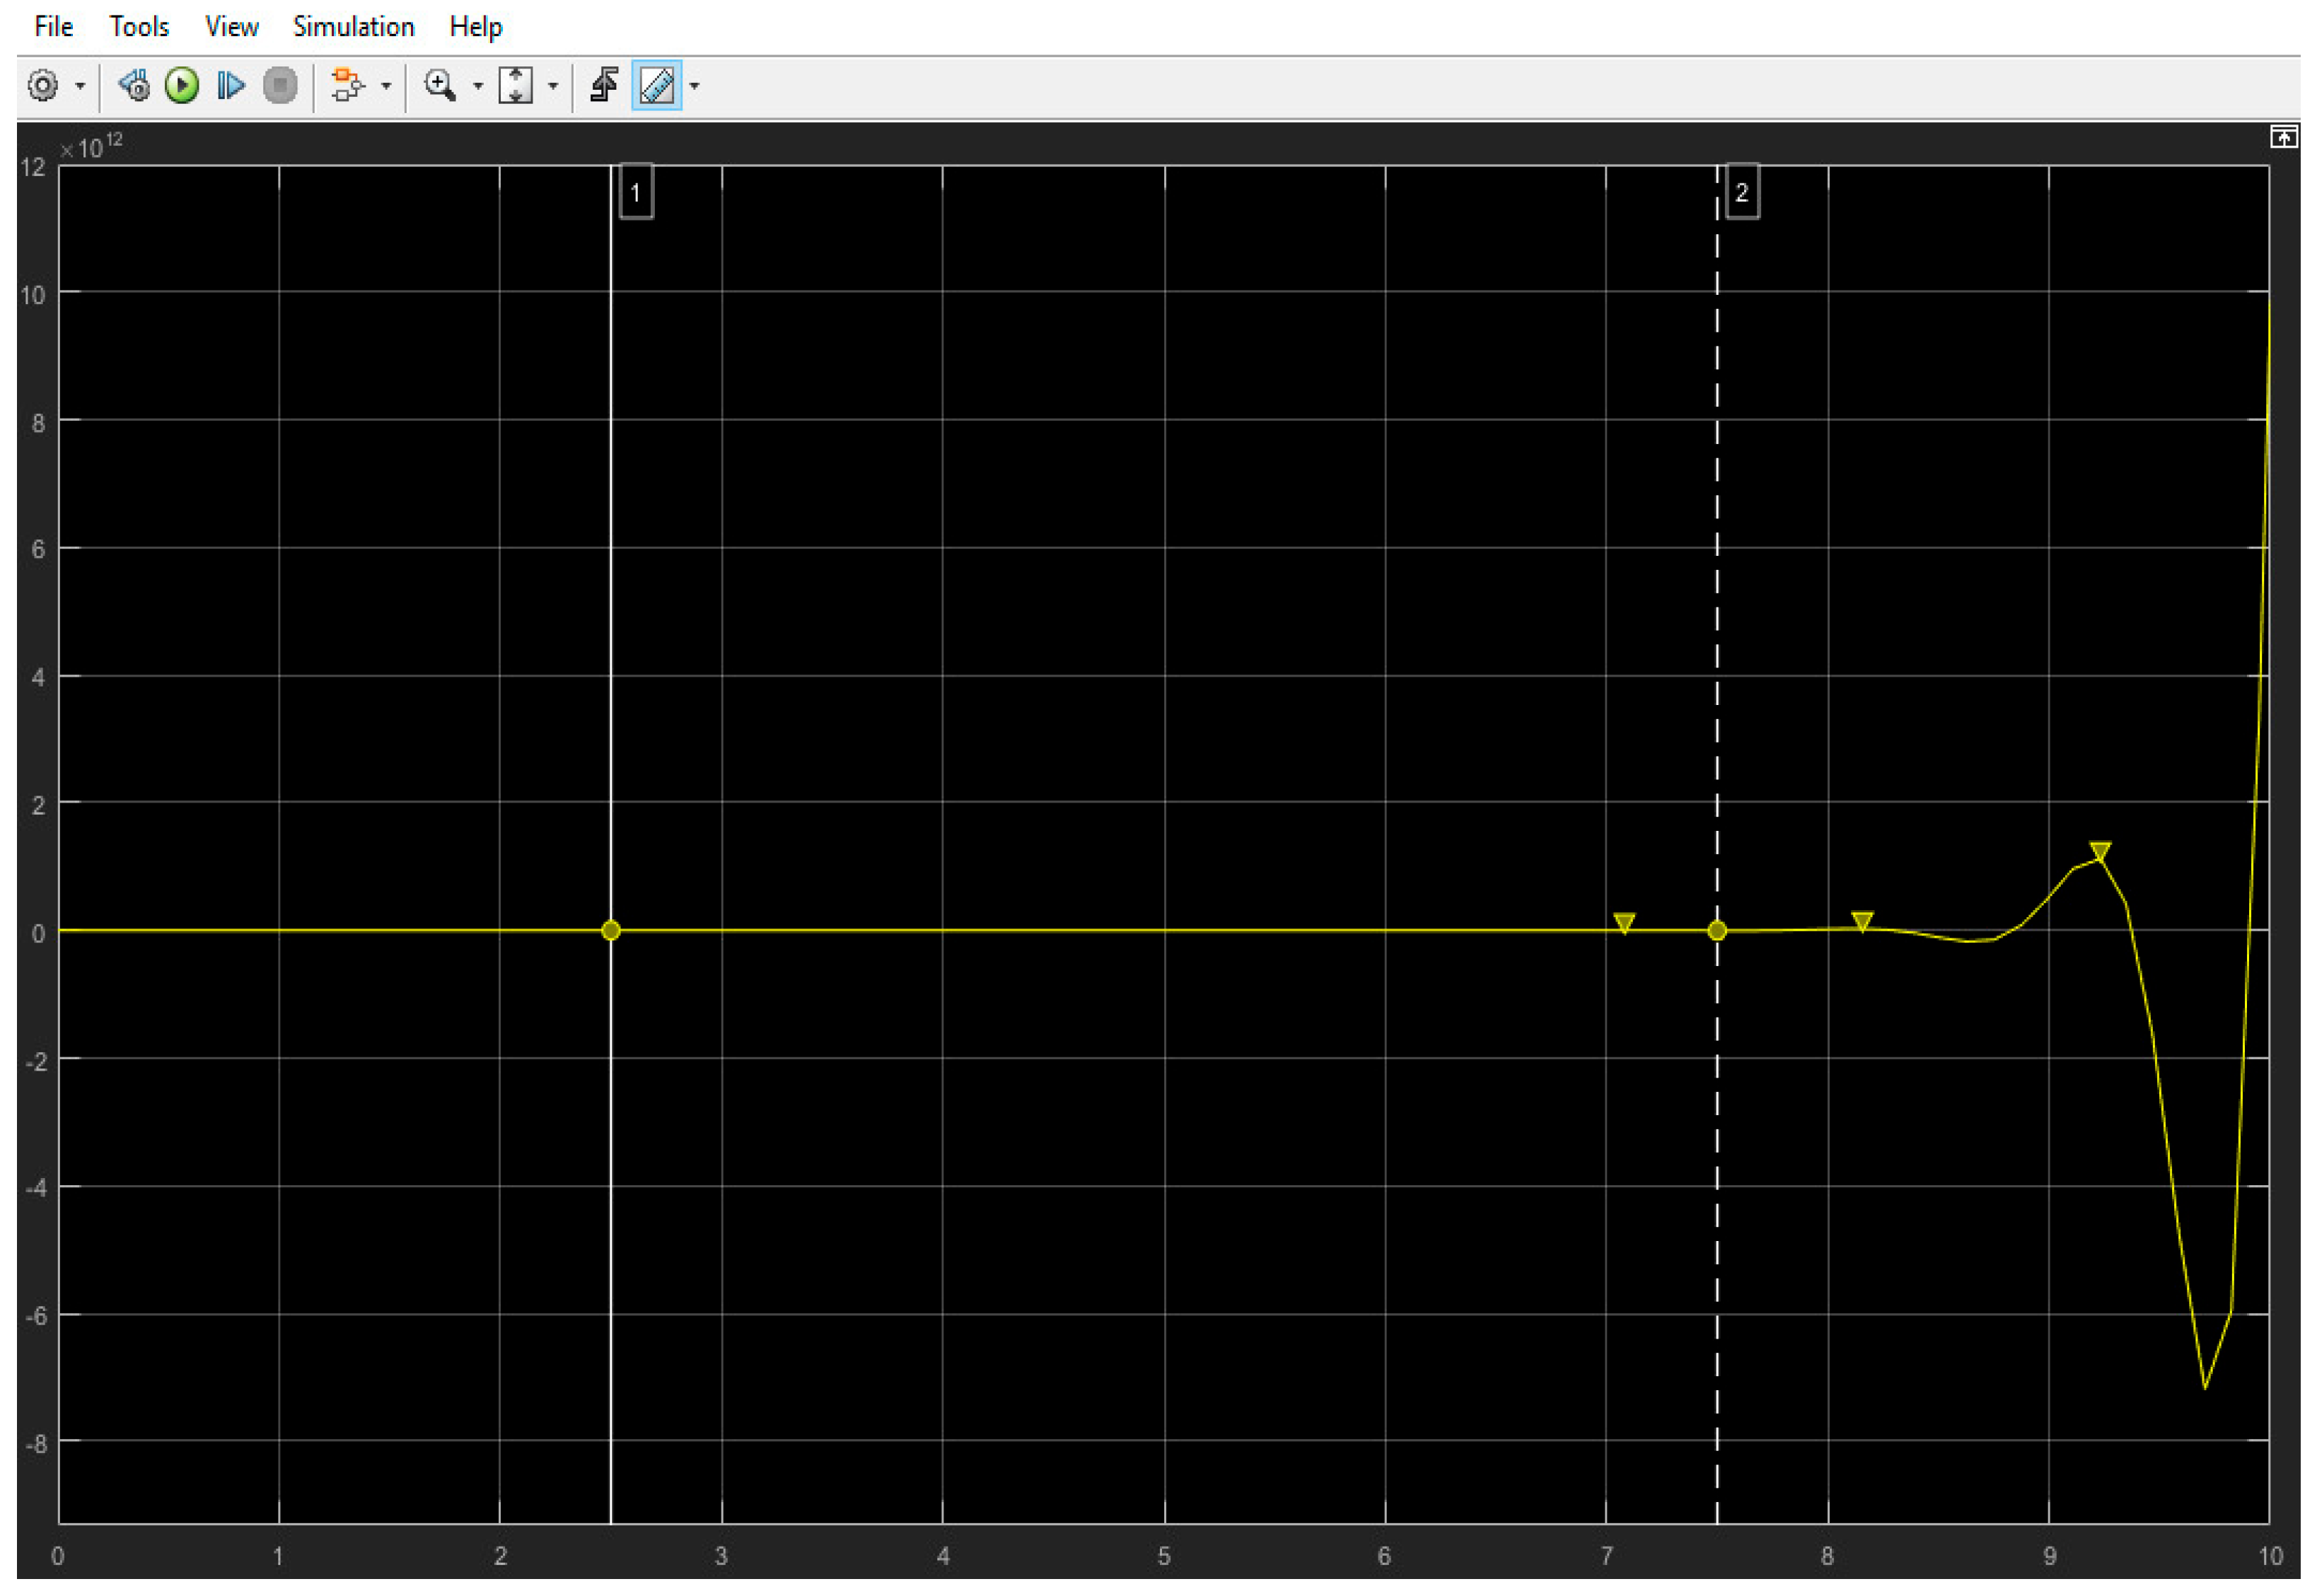Expand the configuration gear dropdown arrow

click(80, 87)
